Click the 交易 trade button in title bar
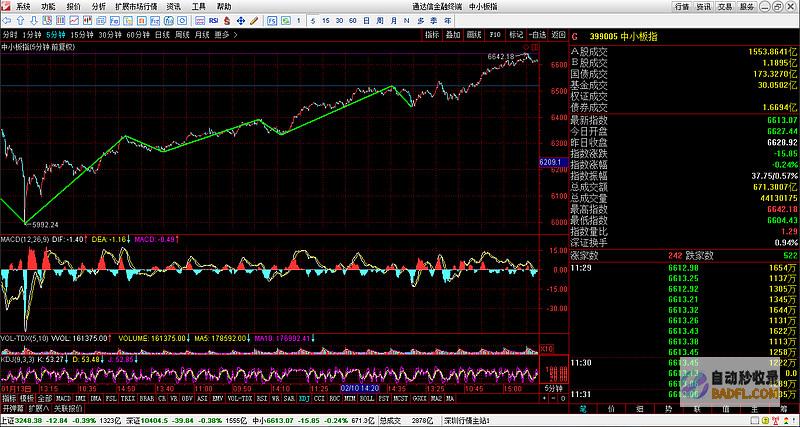This screenshot has width=800, height=427. point(725,7)
